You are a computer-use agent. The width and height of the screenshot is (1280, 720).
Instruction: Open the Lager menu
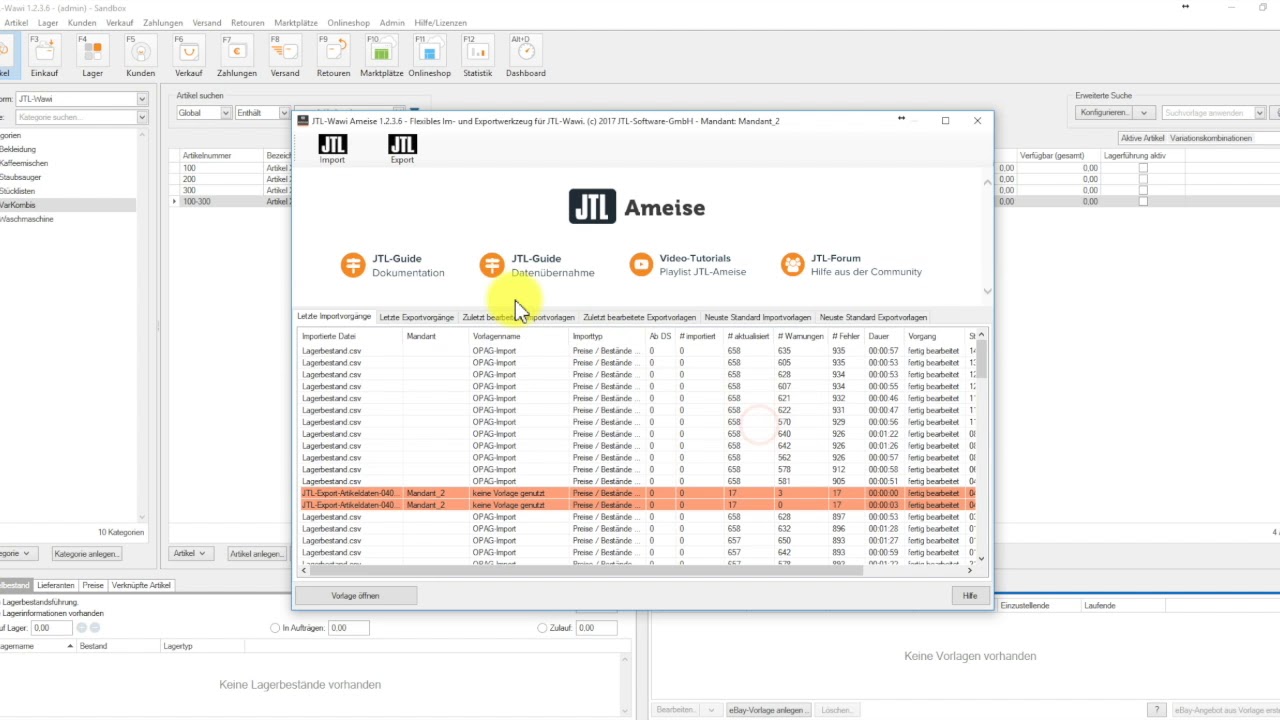[47, 22]
